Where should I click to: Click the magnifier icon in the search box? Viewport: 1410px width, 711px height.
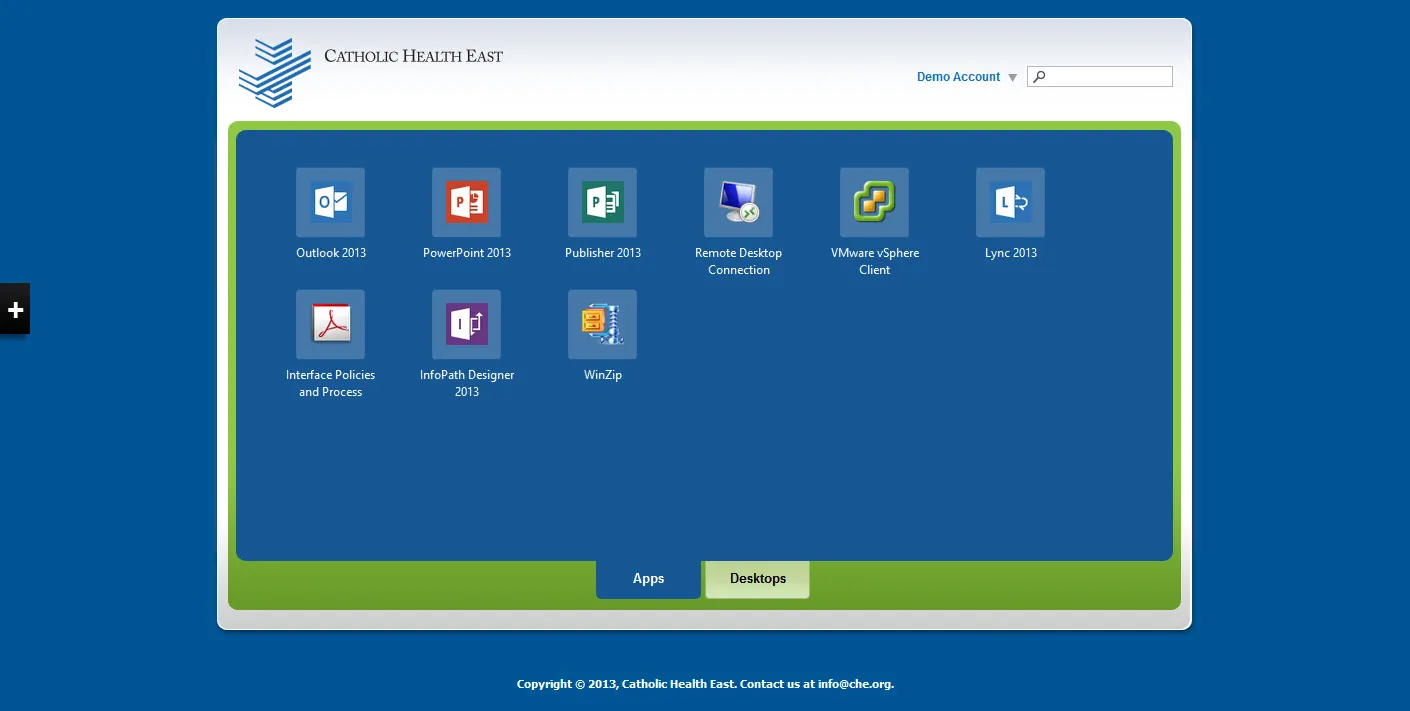(1039, 76)
